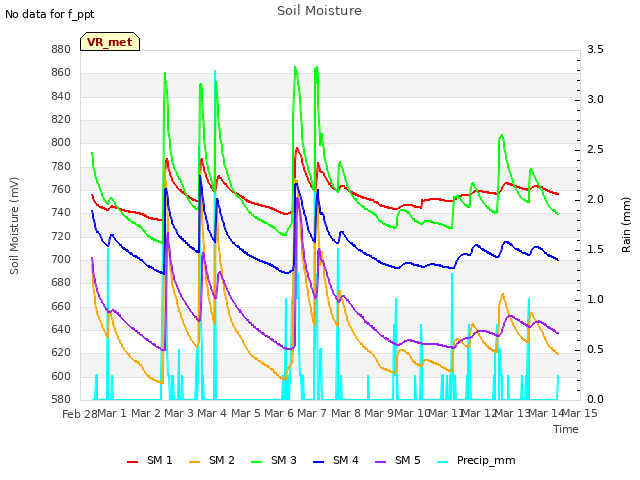Click the VR_met annotation box
This screenshot has height=480, width=640.
[110, 42]
